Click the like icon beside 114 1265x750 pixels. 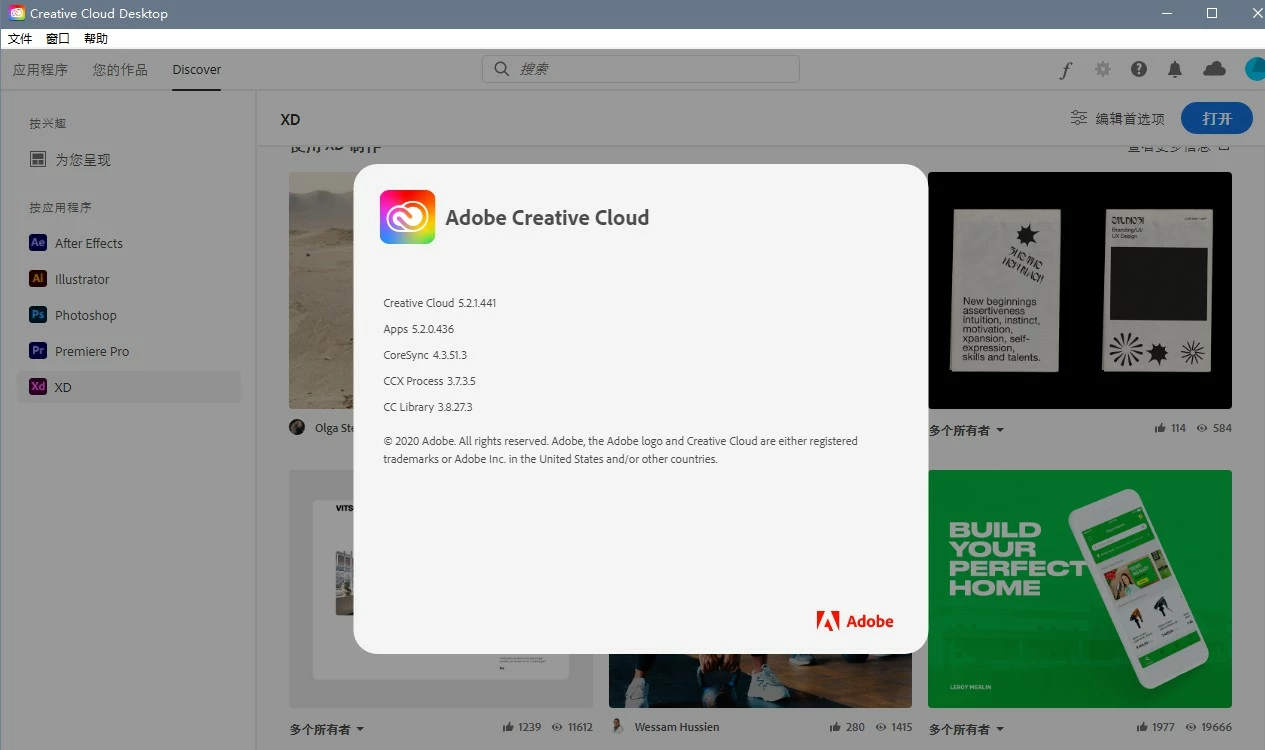click(1160, 428)
